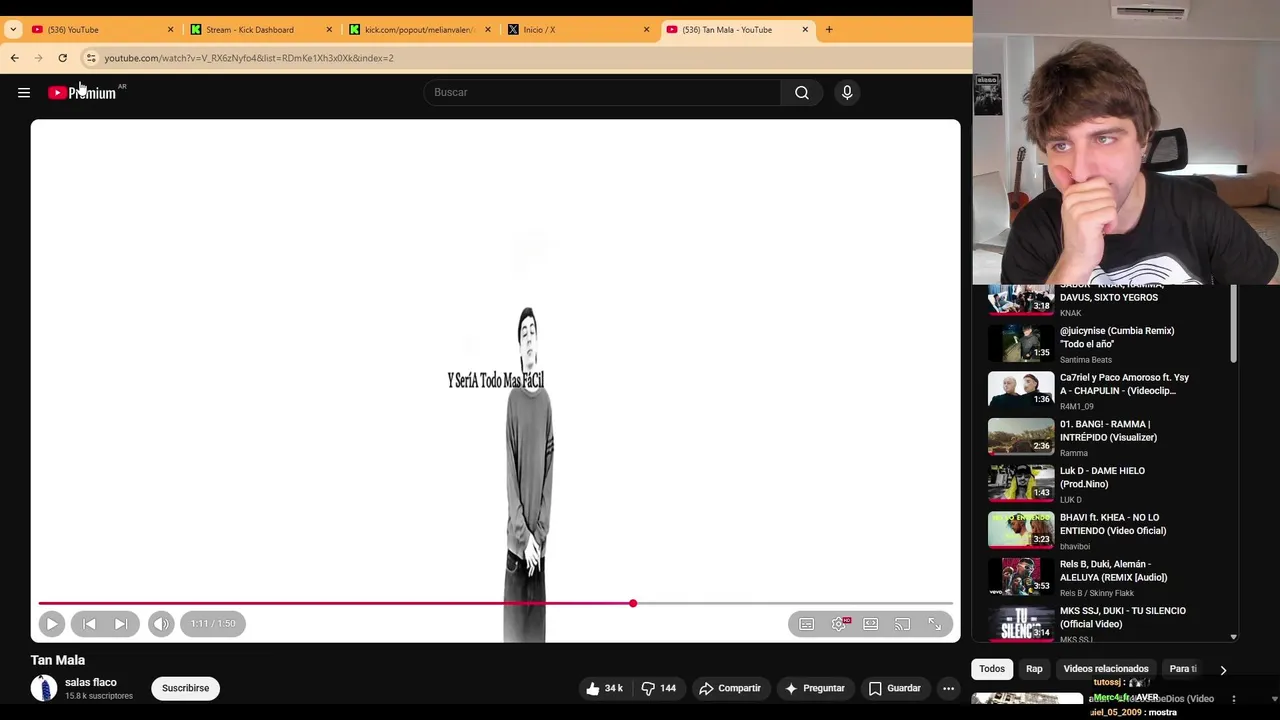Click the 1:11 / 1:50 time display

click(213, 624)
